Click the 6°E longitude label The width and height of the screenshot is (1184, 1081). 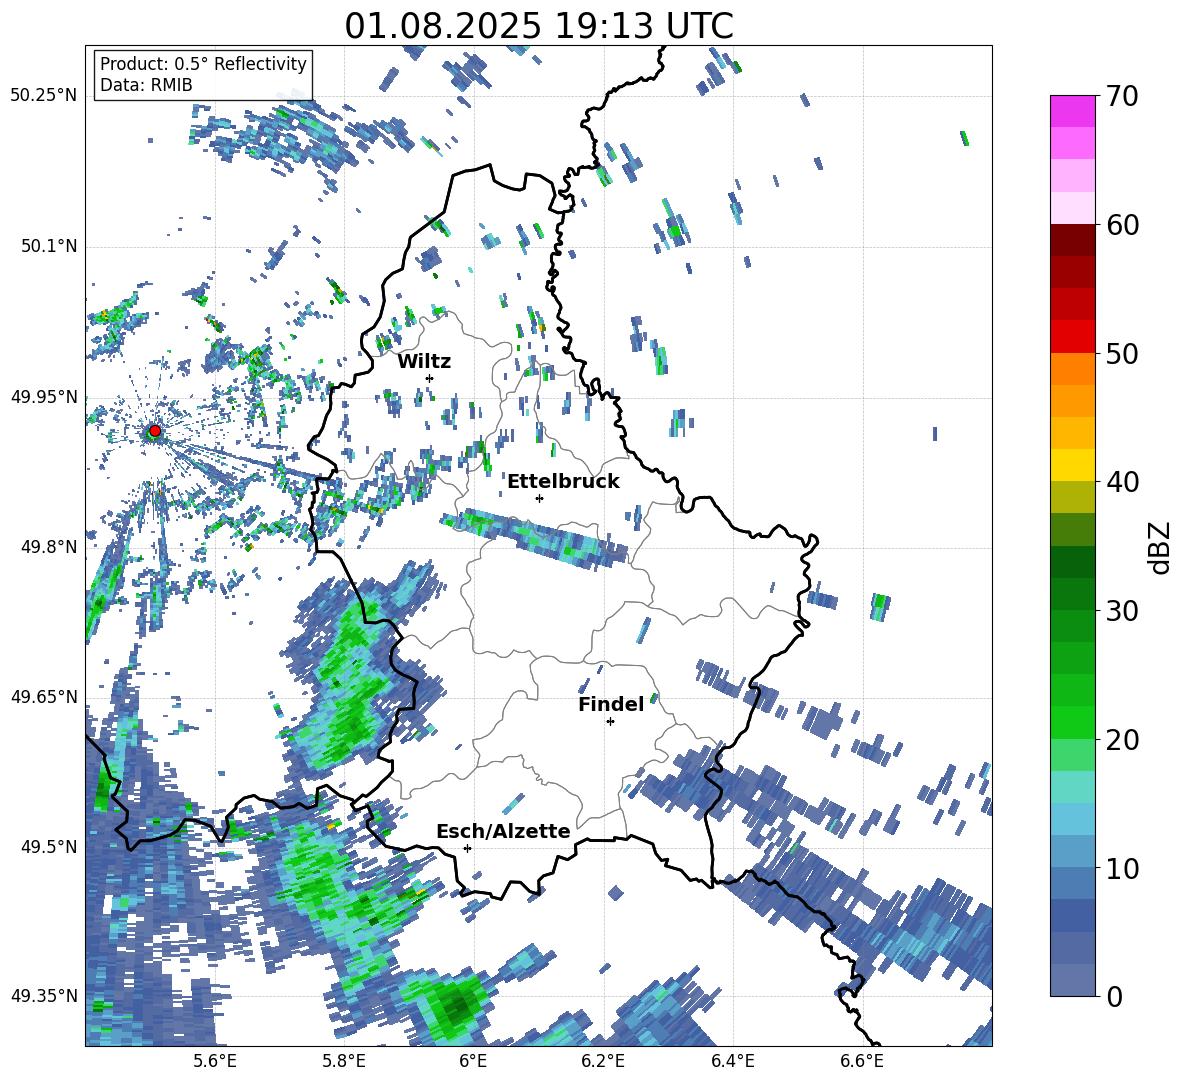pos(473,1061)
